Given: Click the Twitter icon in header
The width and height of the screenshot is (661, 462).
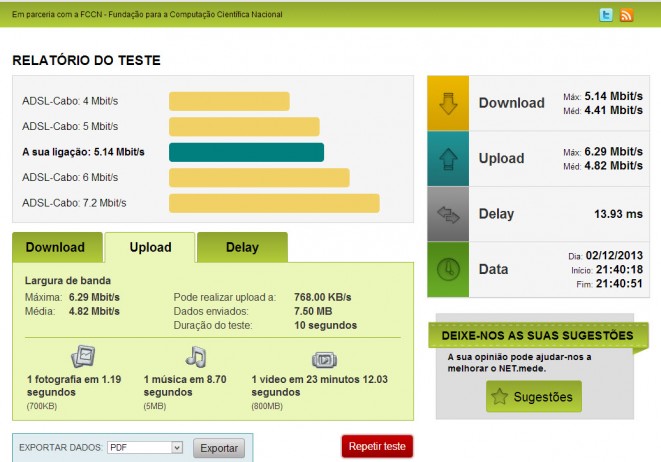Looking at the screenshot, I should (x=606, y=15).
